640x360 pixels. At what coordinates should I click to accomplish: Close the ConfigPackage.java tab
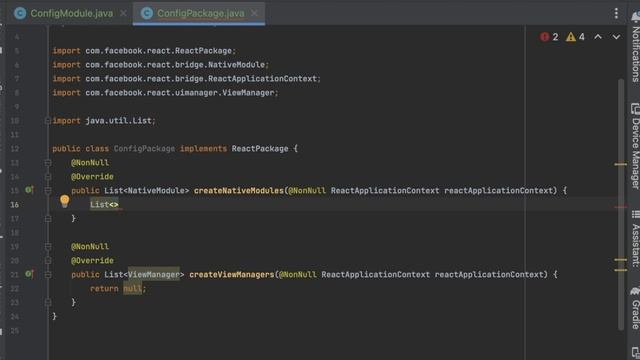(x=254, y=13)
